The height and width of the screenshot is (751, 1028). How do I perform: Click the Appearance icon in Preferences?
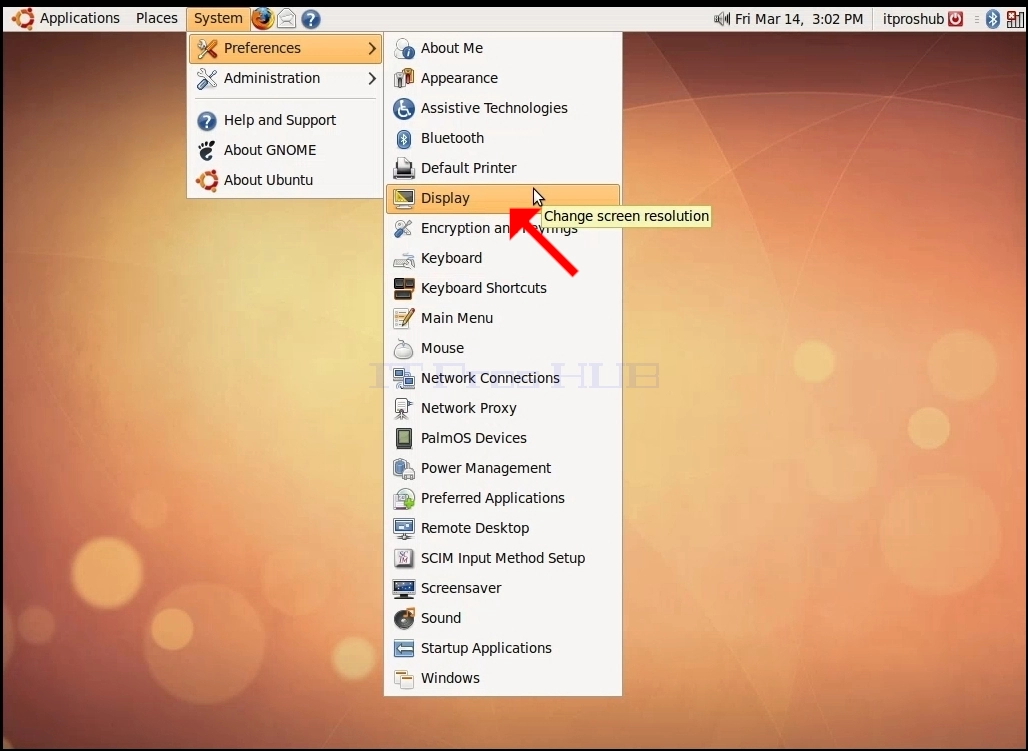pyautogui.click(x=404, y=78)
